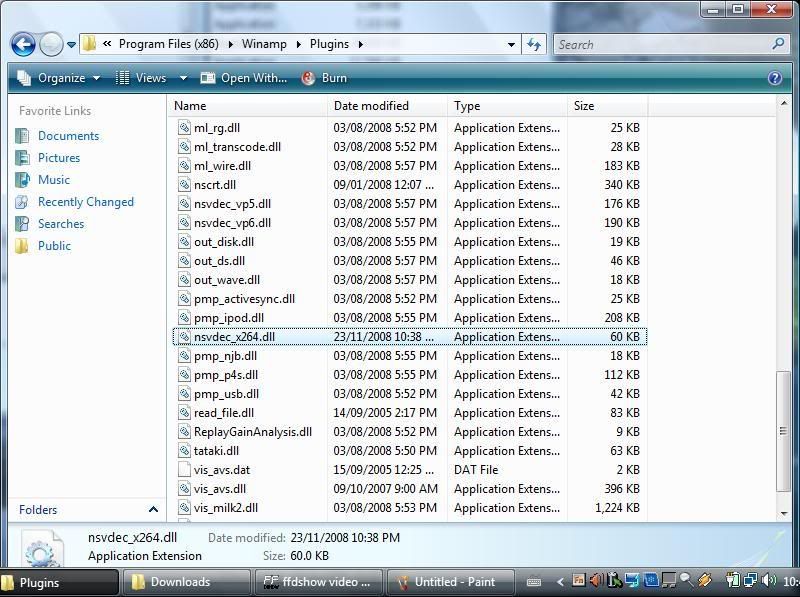Select pmp_usb.dll file icon

tap(184, 394)
